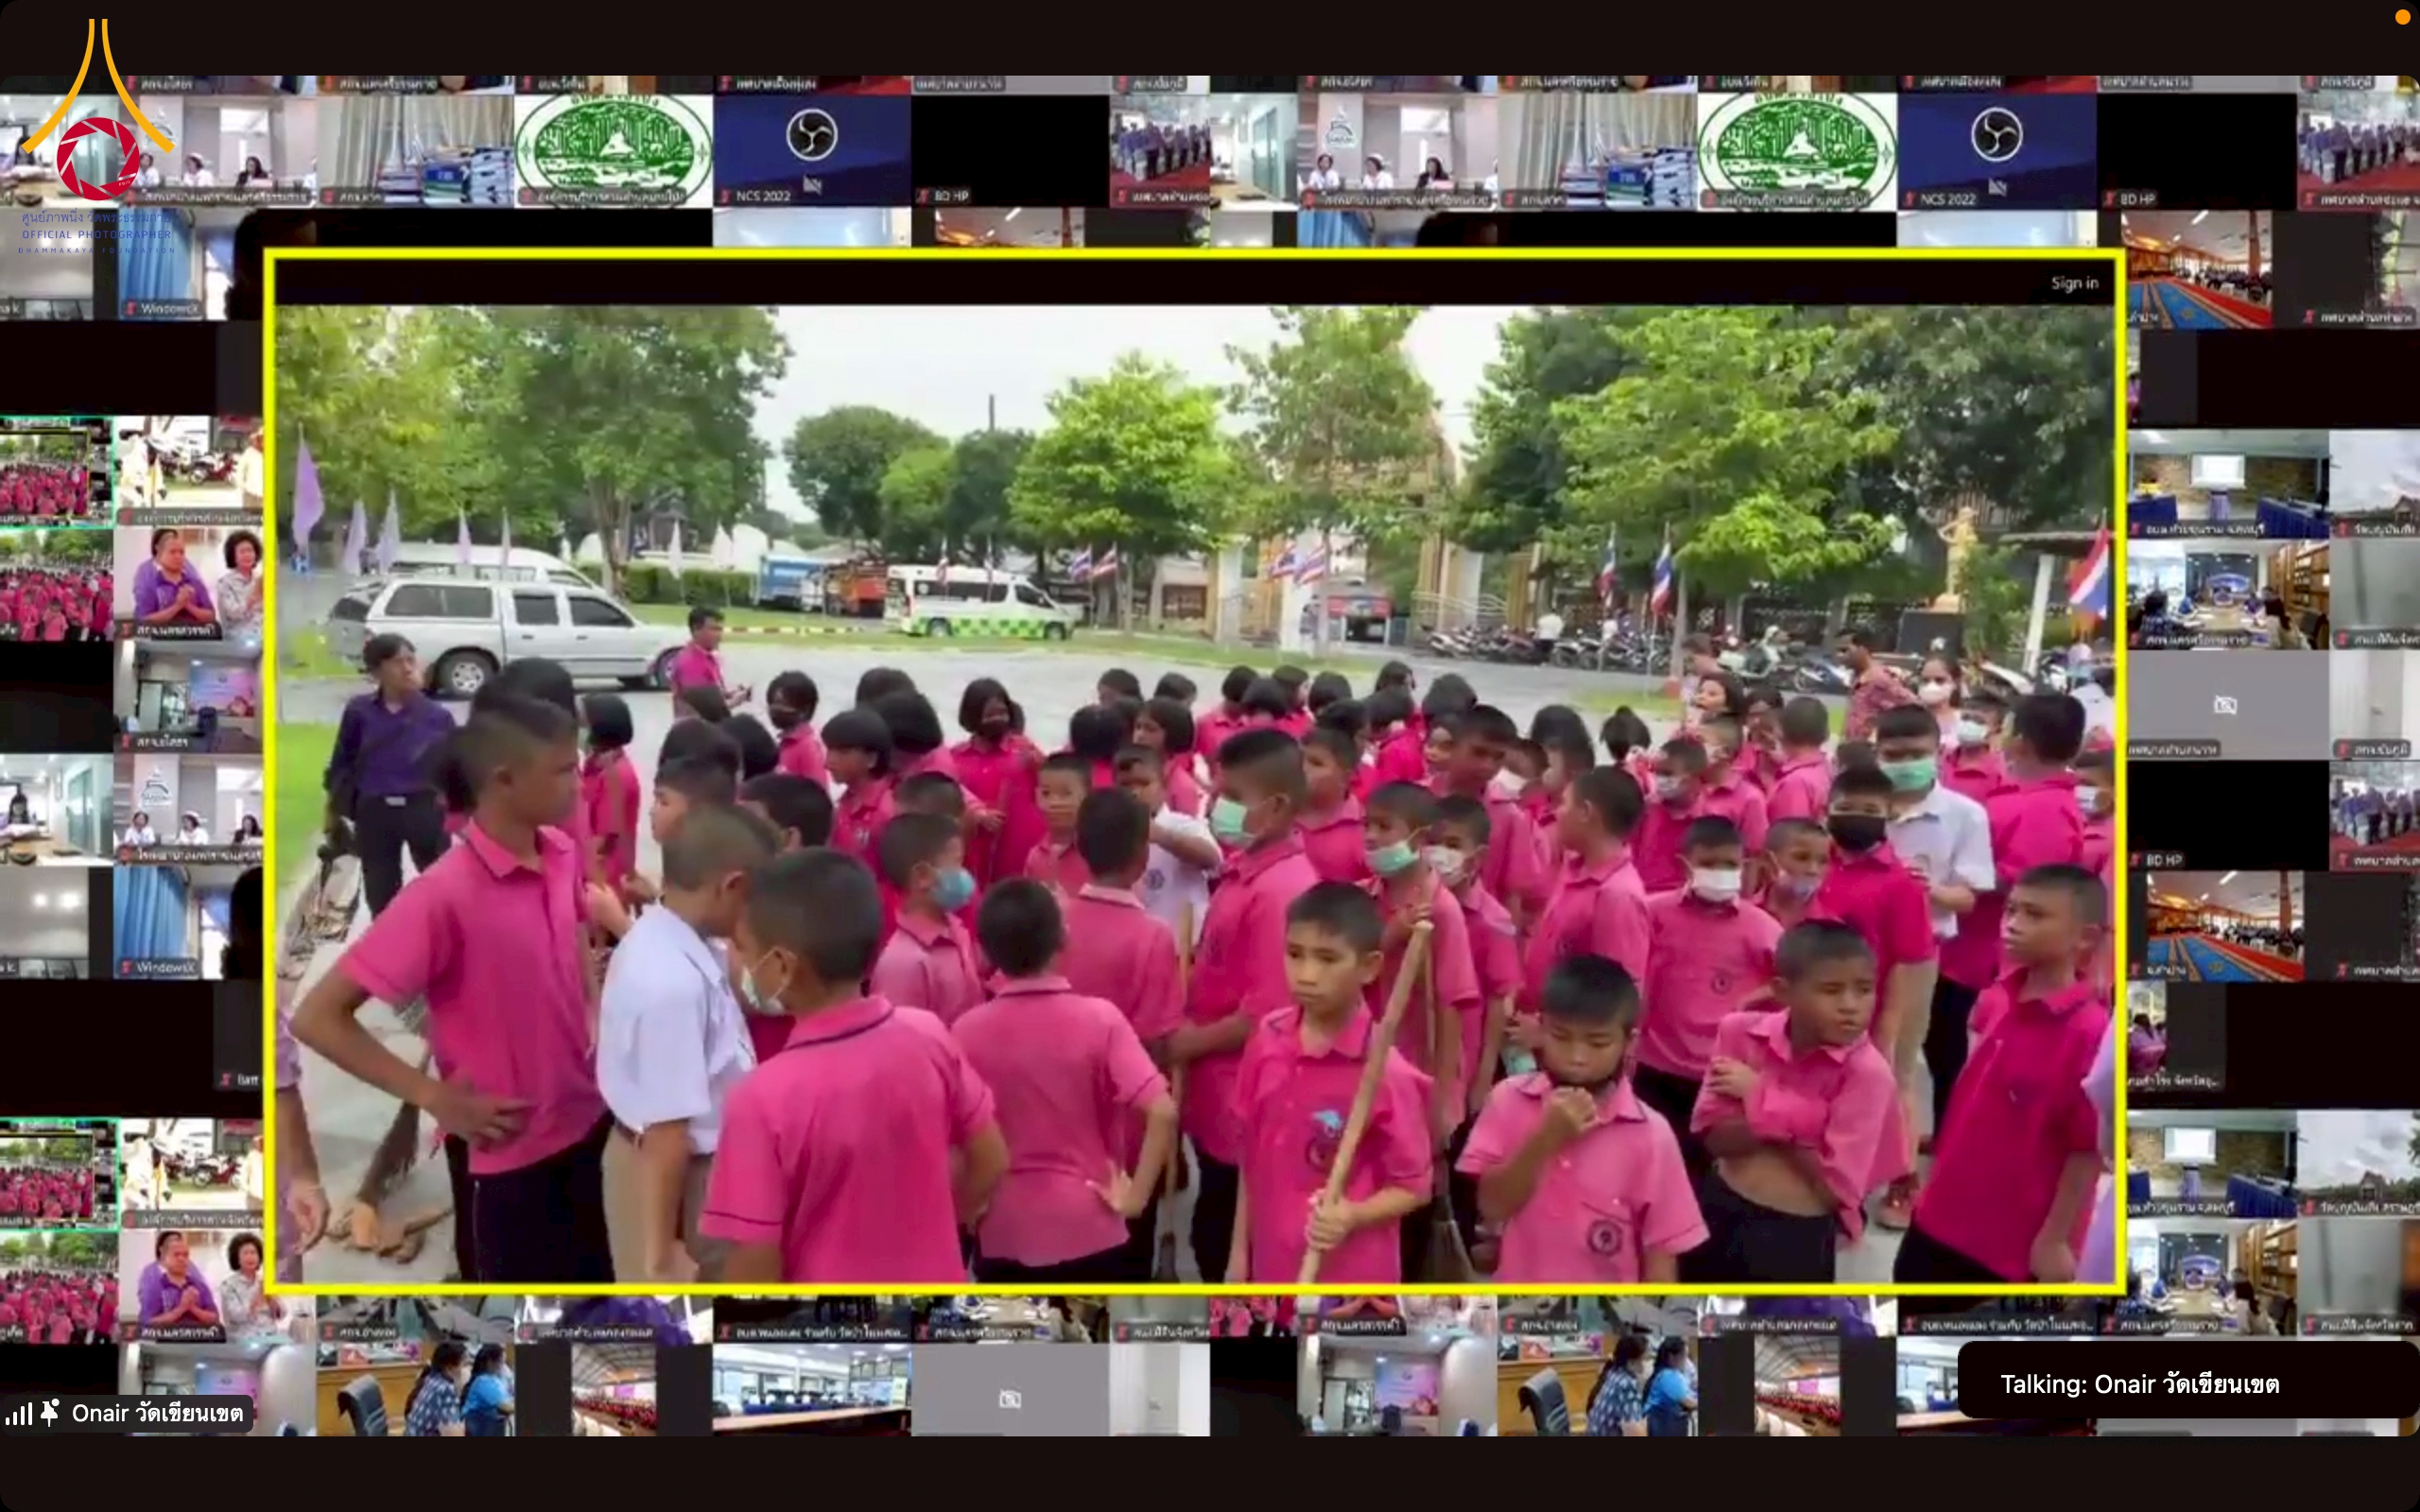
Task: Select the Onair วัดเขียนเขต name label
Action: (x=157, y=1413)
